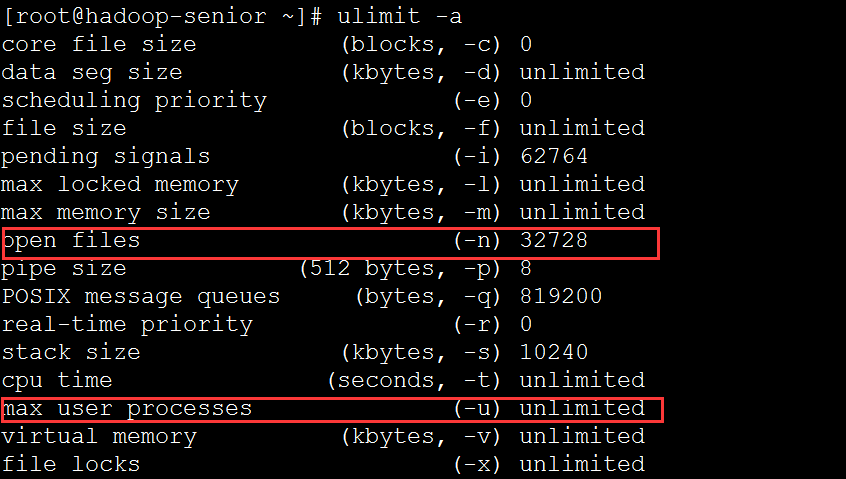Click the ulimit -a command text

(x=400, y=16)
